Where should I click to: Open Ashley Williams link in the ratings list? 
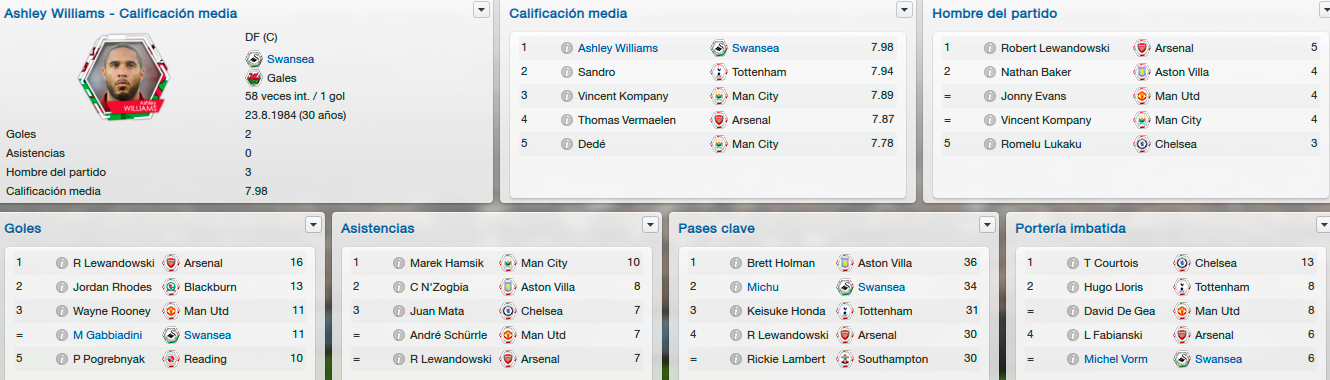(x=632, y=48)
